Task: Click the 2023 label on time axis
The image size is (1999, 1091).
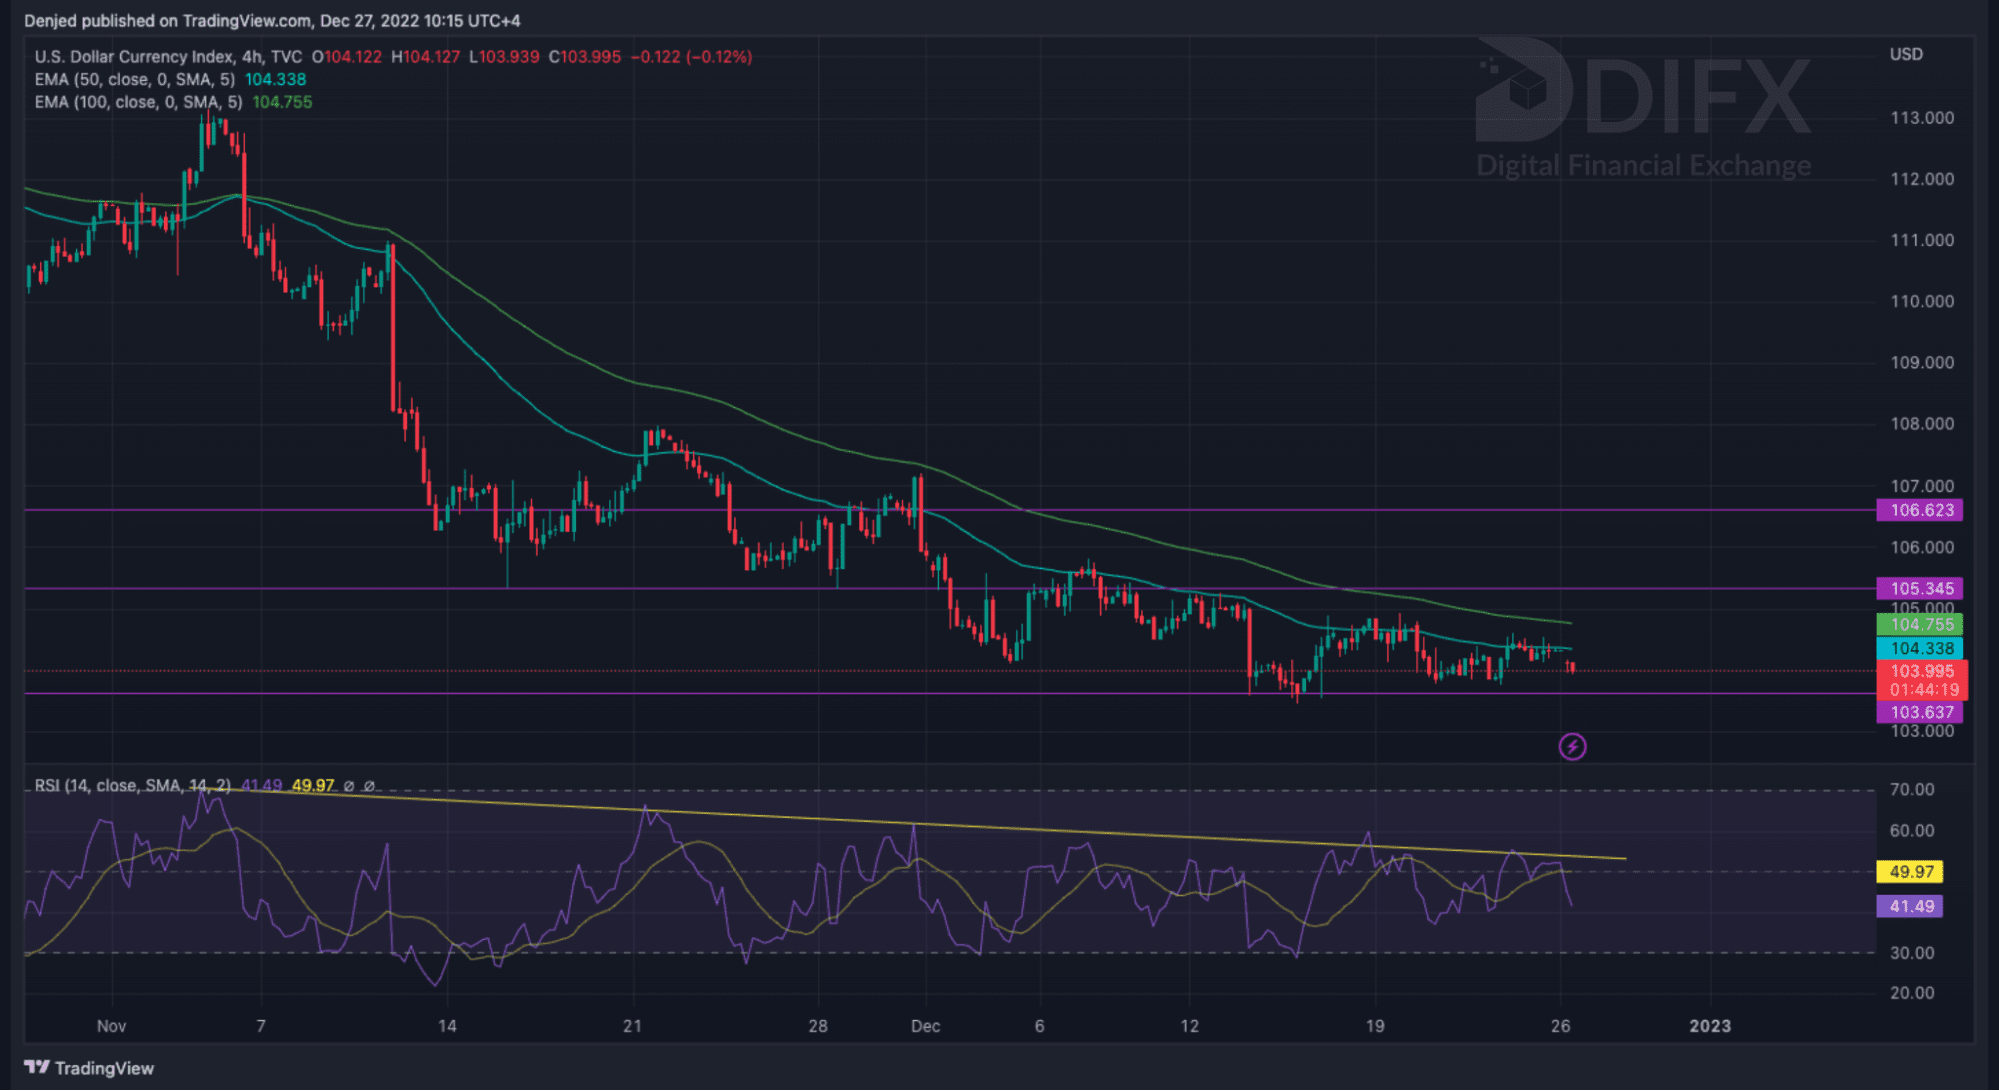Action: point(1709,1026)
